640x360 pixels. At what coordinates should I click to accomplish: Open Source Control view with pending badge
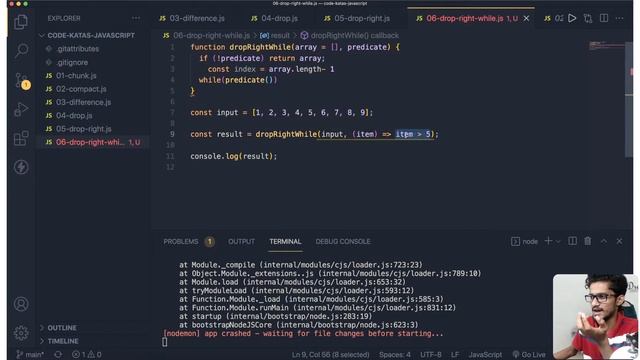[21, 80]
